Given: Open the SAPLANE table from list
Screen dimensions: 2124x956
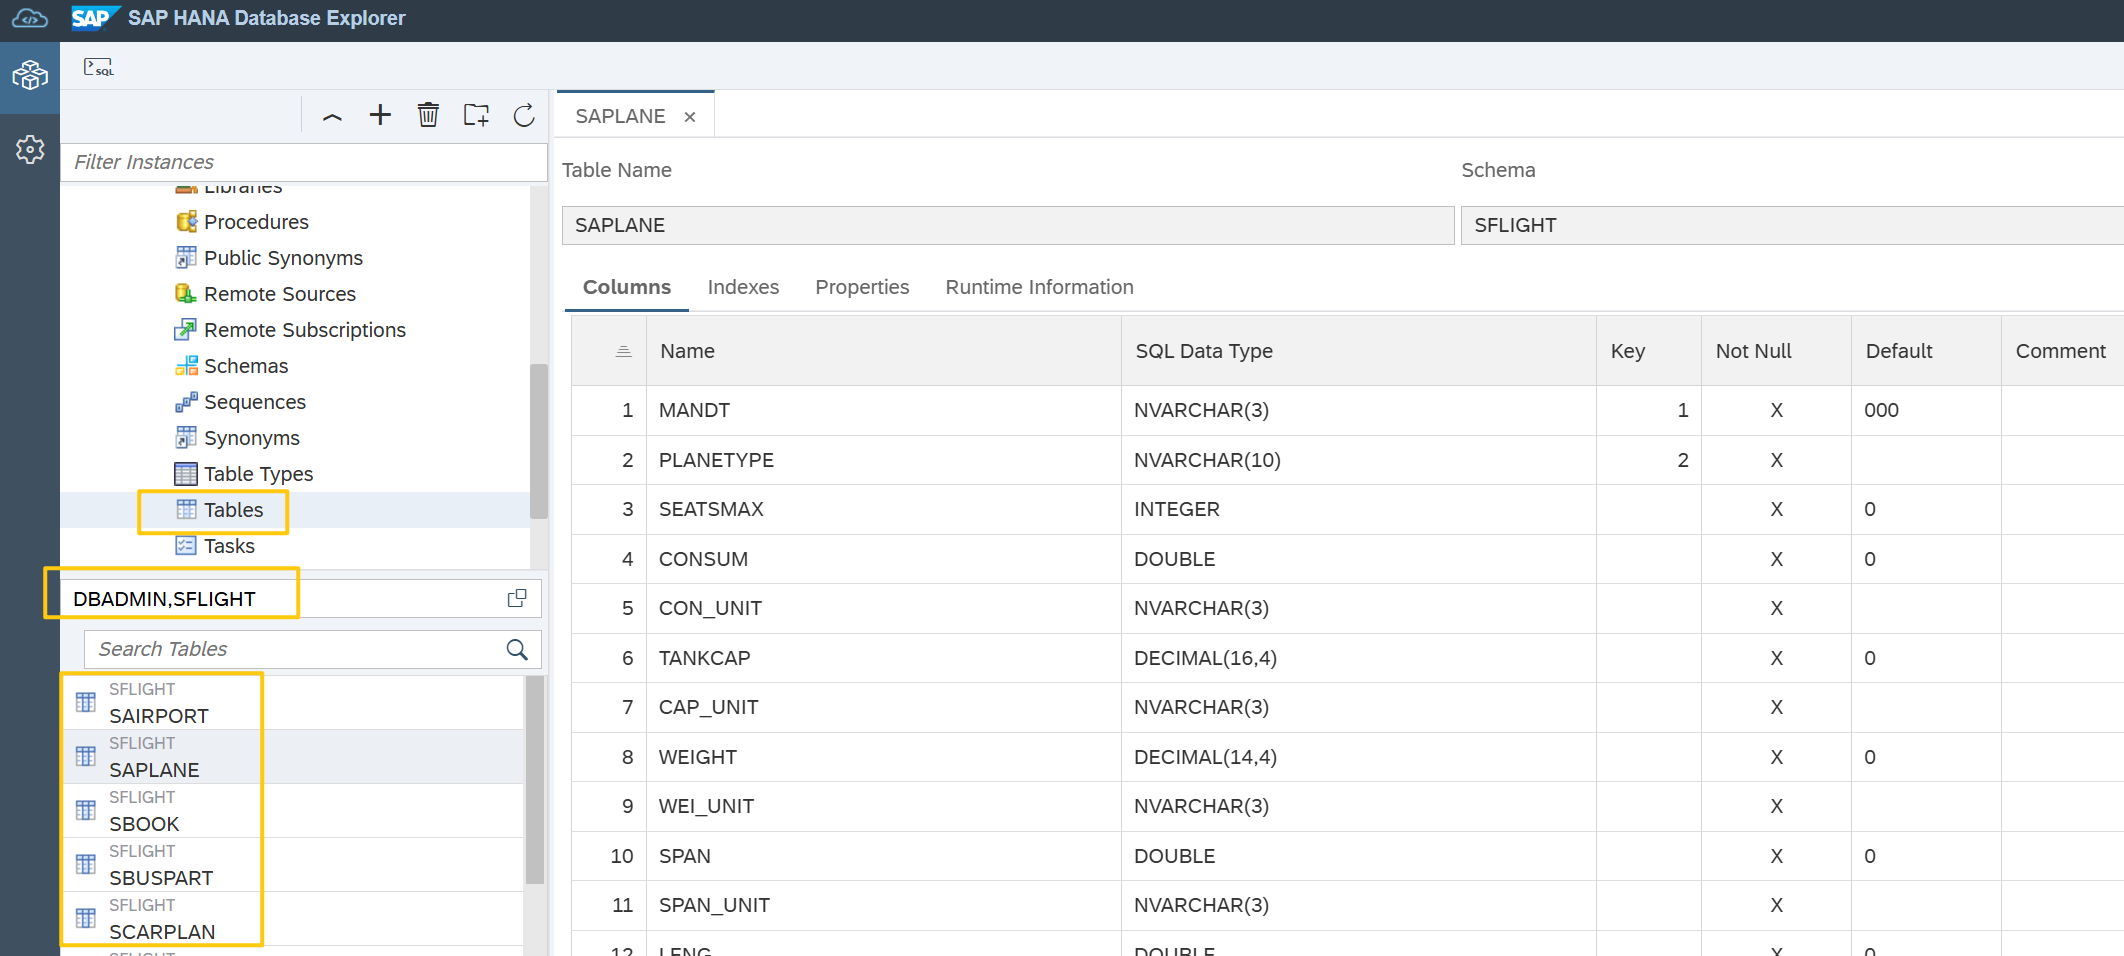Looking at the screenshot, I should click(x=293, y=757).
